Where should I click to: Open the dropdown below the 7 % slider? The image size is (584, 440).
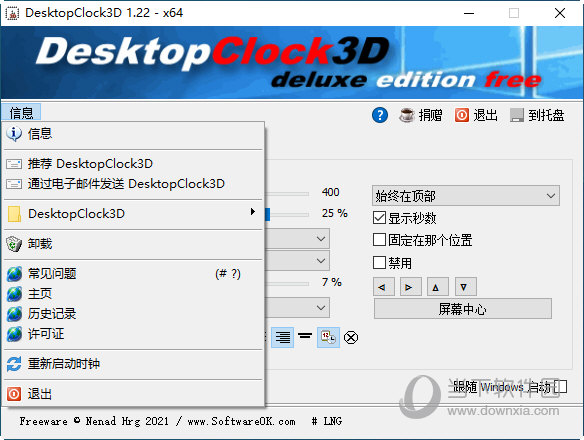click(x=297, y=308)
